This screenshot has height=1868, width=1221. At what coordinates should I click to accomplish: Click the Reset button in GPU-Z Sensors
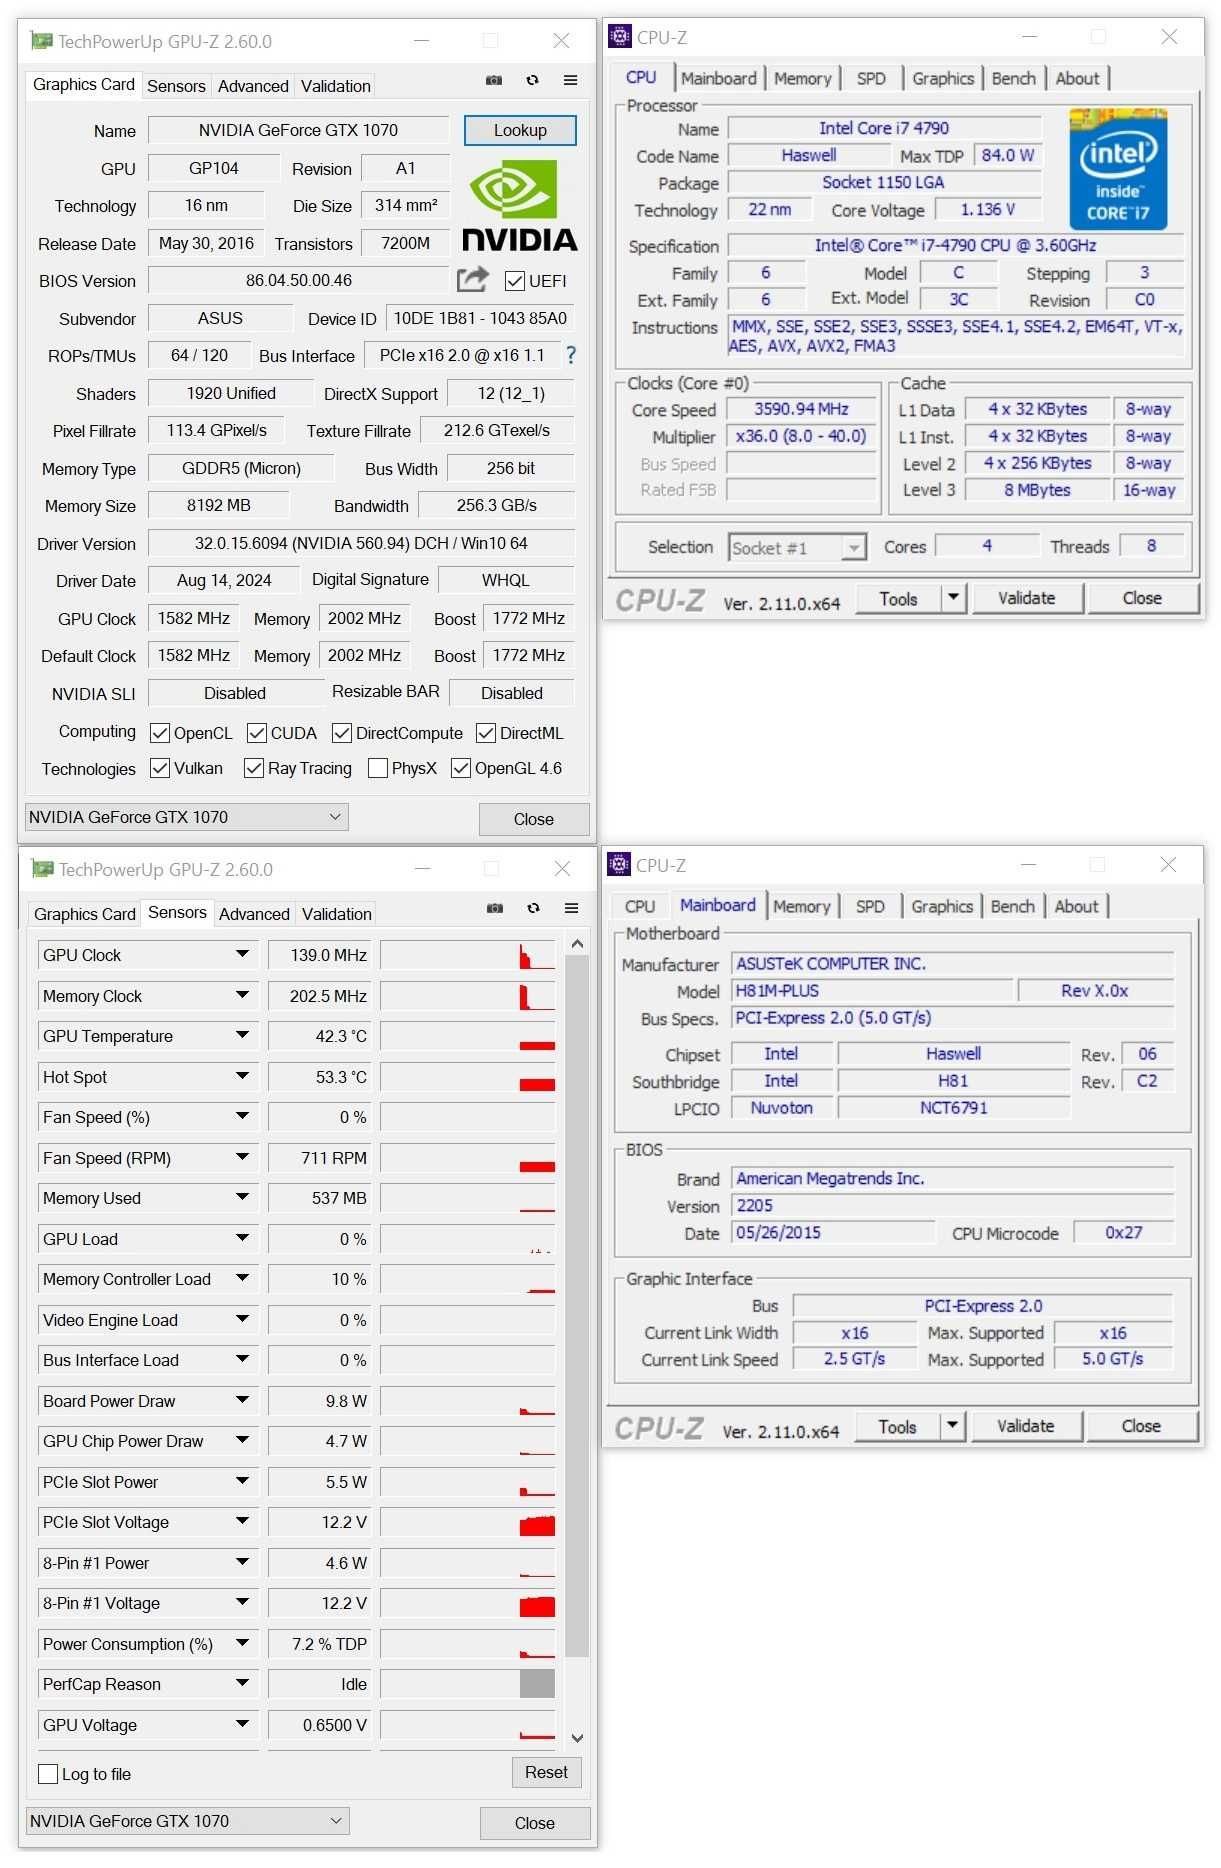[x=546, y=1772]
